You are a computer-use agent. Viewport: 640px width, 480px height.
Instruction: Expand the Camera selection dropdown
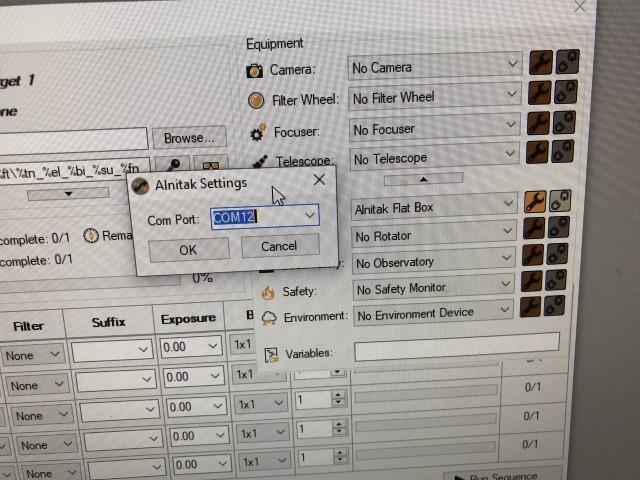[x=513, y=63]
